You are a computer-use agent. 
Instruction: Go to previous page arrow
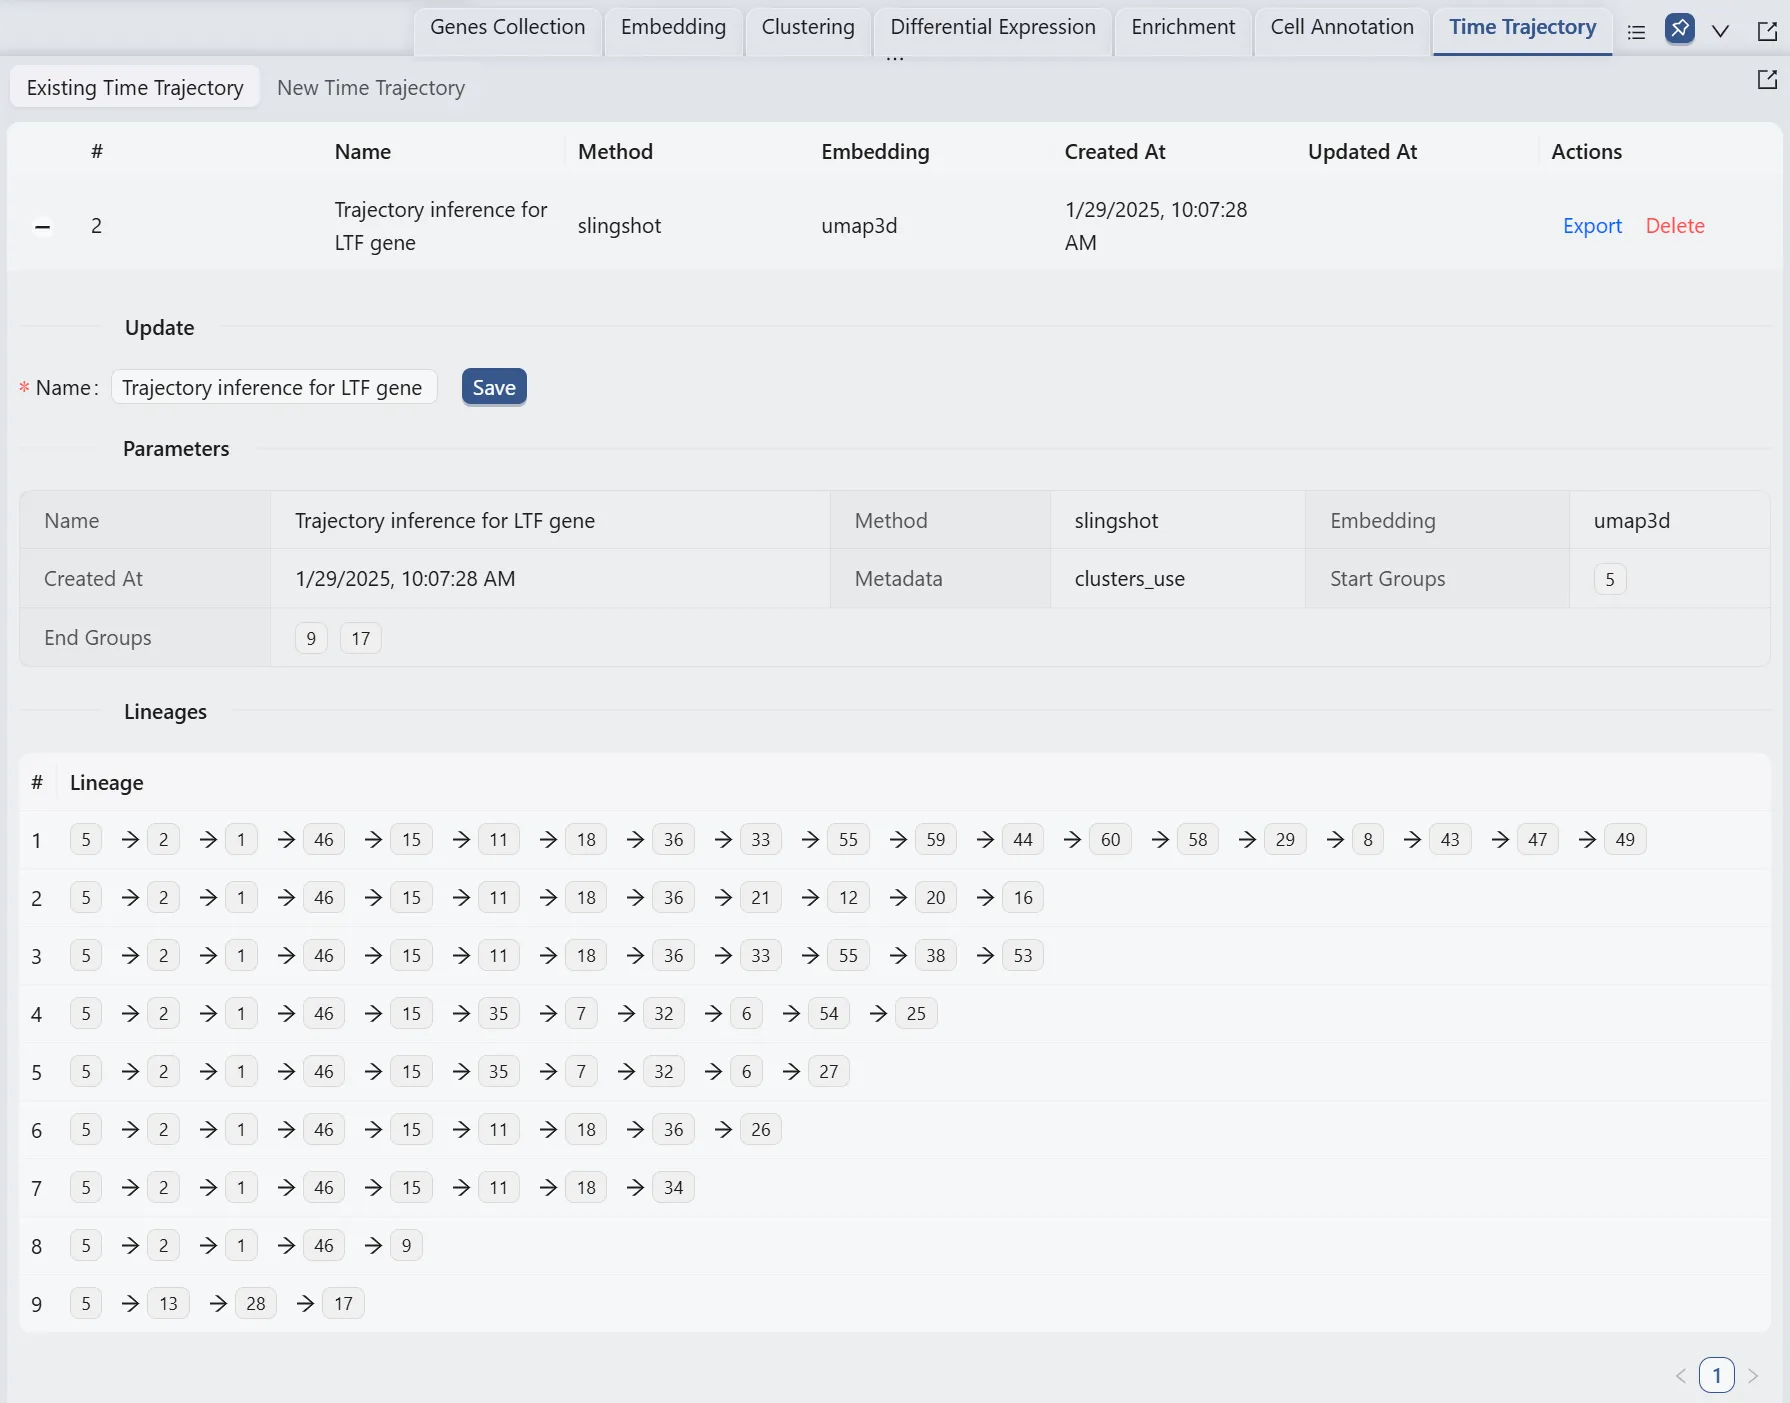pos(1680,1376)
